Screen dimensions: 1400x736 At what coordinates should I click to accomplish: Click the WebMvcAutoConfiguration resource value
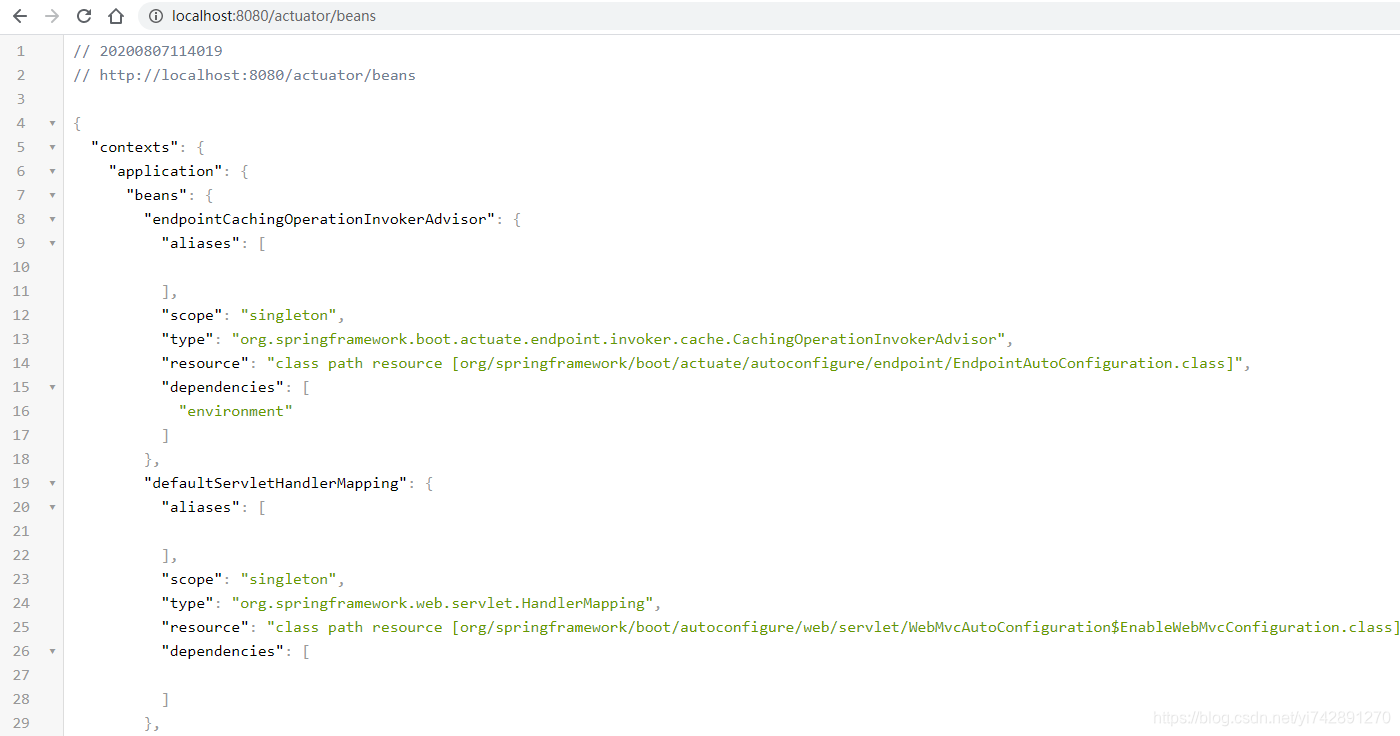[x=832, y=627]
